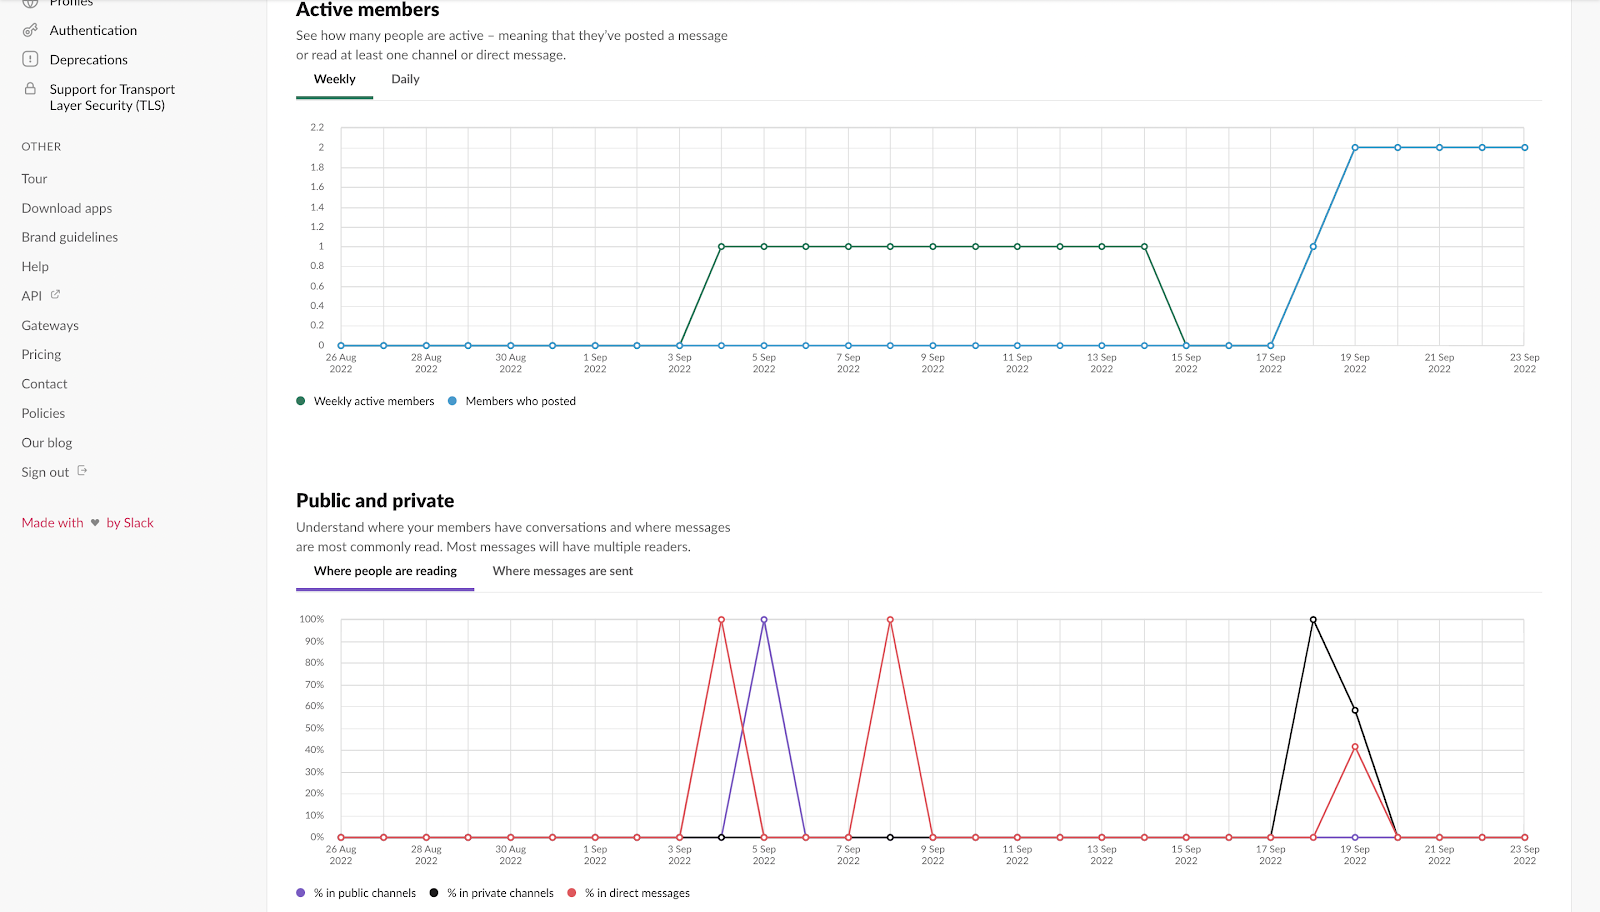Click the 100% y-axis label on reading chart
The width and height of the screenshot is (1600, 912).
click(x=311, y=620)
